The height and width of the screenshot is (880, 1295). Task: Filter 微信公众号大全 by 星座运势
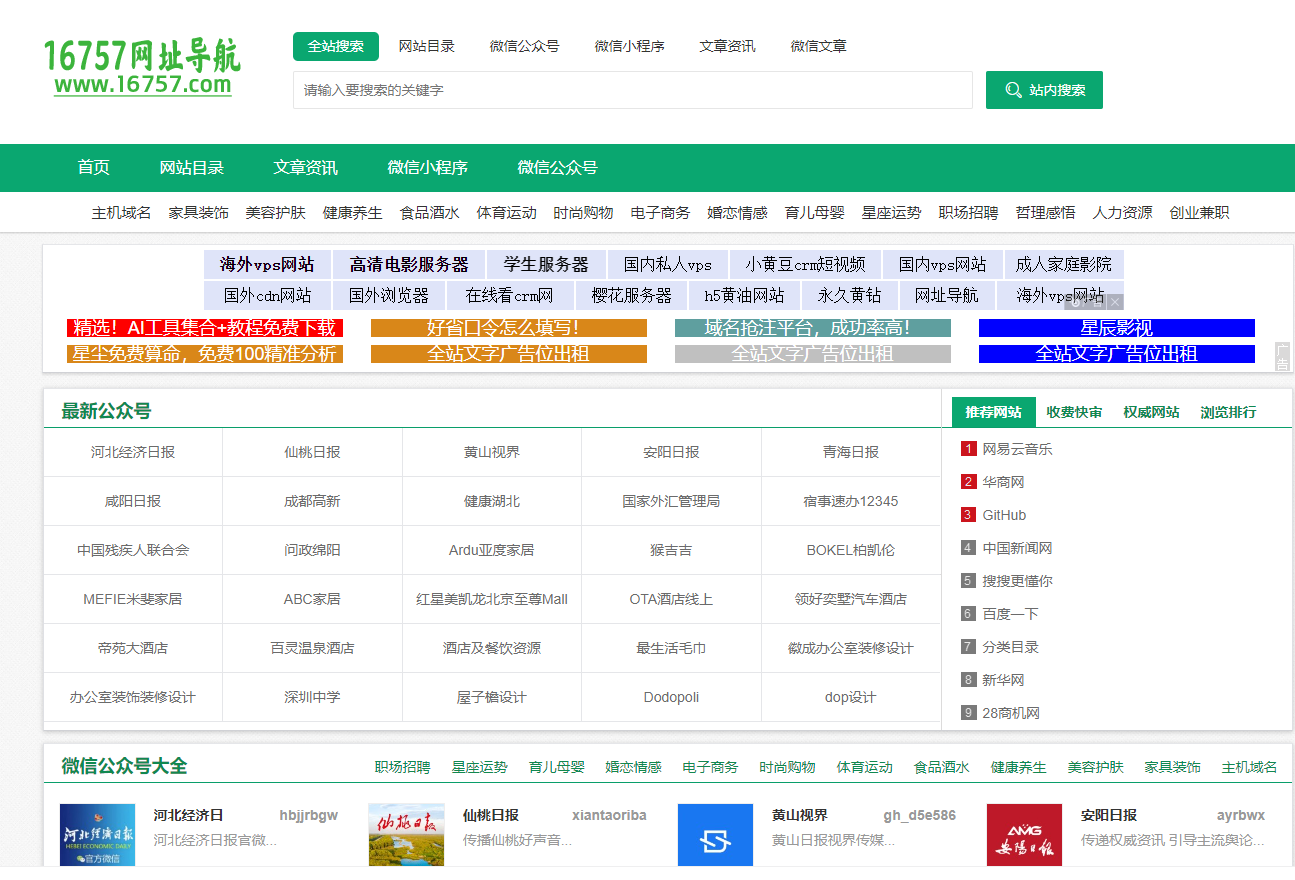click(480, 767)
